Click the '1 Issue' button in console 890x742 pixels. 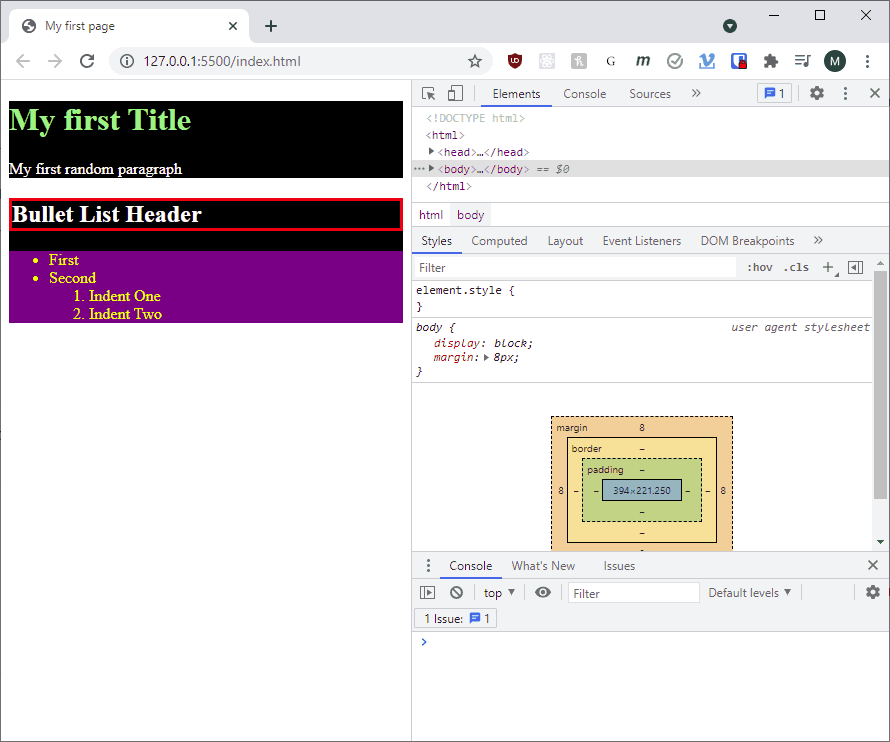tap(456, 619)
